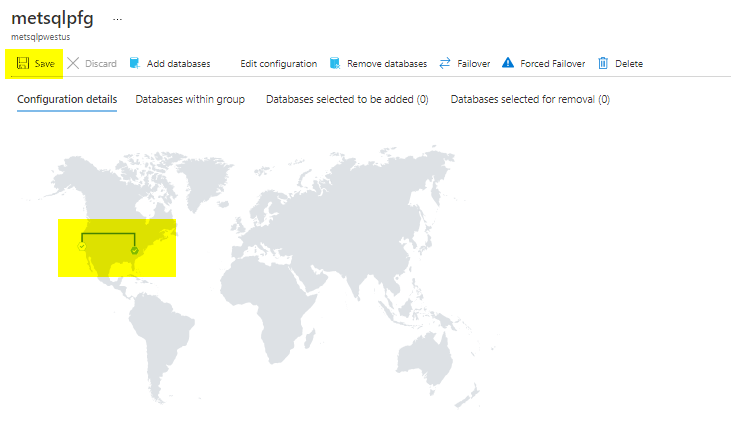Click the Forced Failover text label
731x436 pixels.
tap(552, 63)
